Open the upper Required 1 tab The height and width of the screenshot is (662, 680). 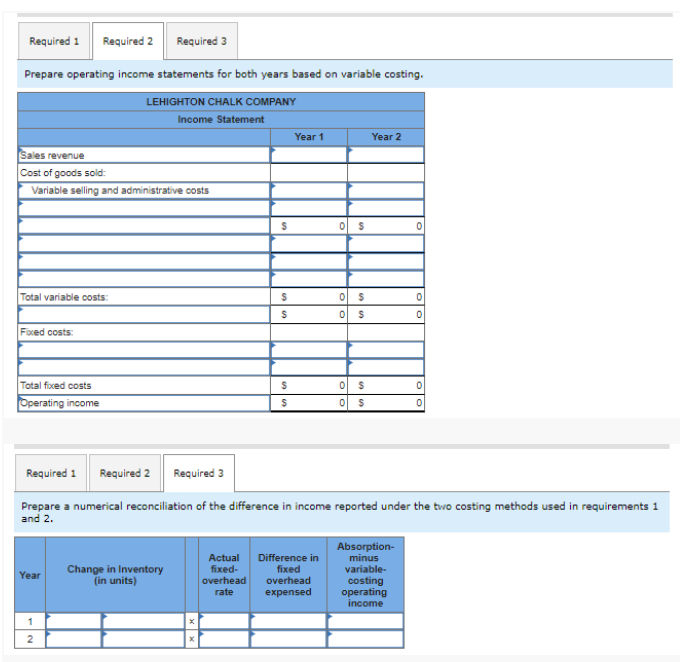tap(54, 41)
